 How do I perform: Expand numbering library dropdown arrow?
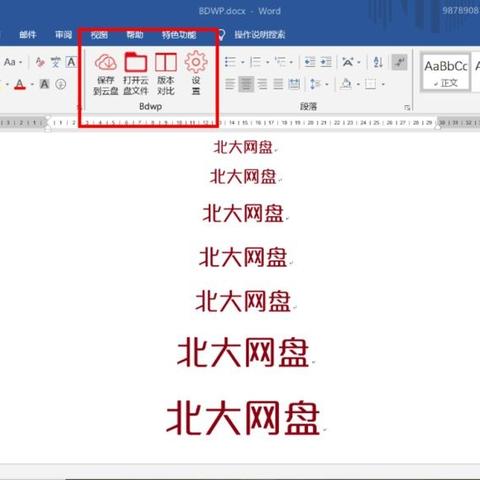click(268, 62)
